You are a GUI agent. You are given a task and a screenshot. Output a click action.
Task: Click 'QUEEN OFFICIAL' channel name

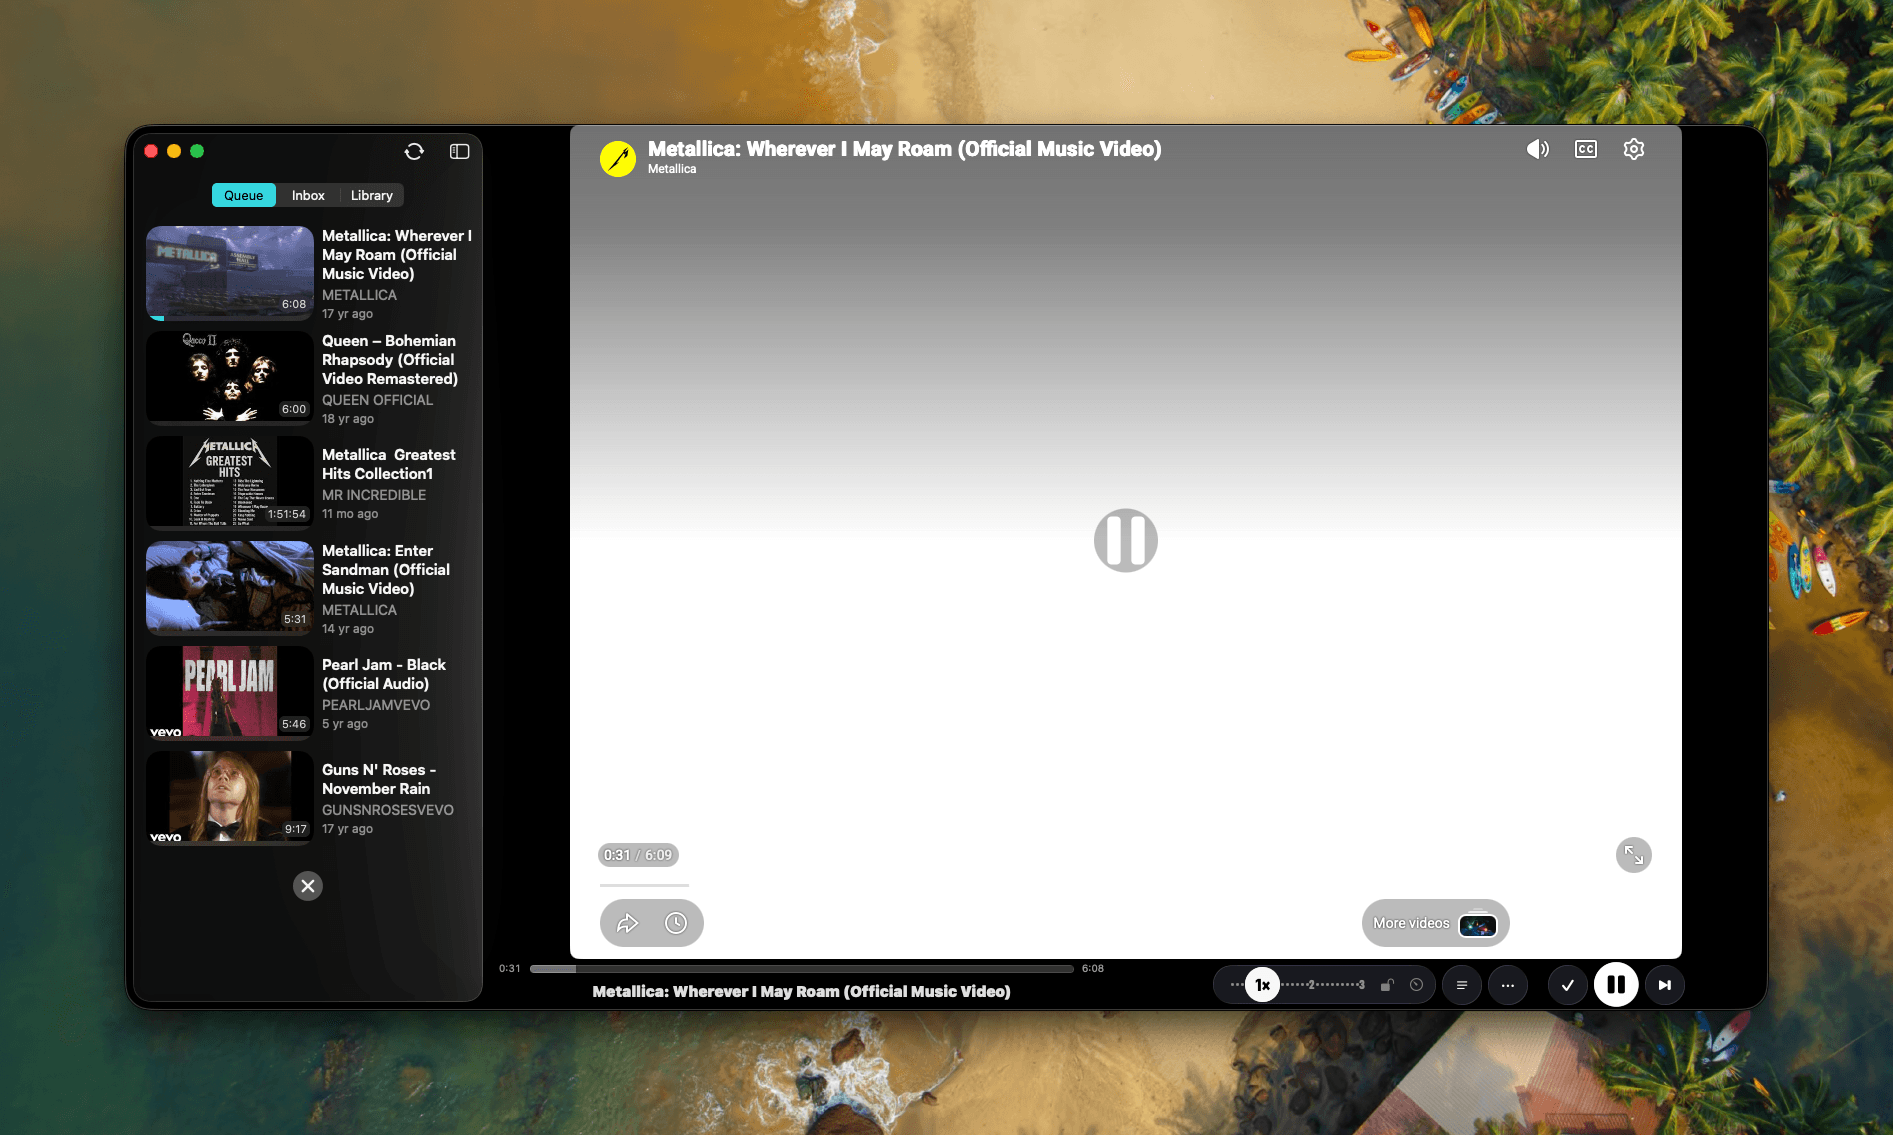(377, 400)
